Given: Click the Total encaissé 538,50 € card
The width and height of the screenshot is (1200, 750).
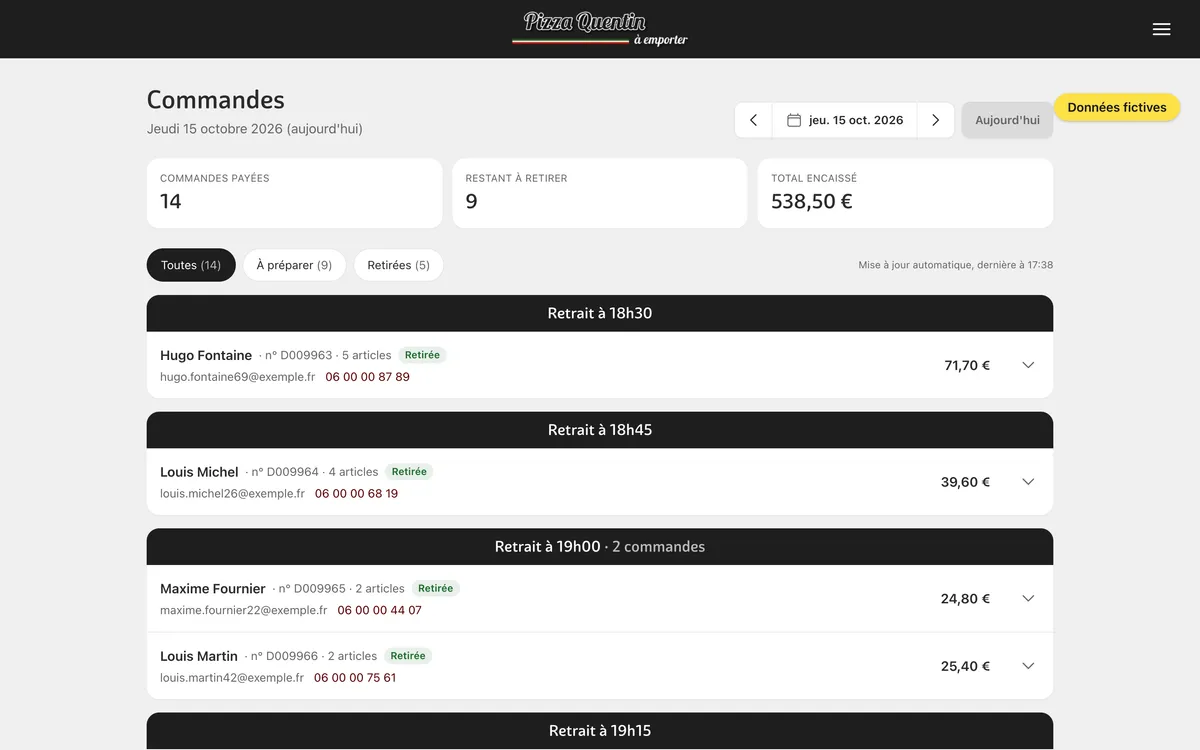Looking at the screenshot, I should [905, 193].
